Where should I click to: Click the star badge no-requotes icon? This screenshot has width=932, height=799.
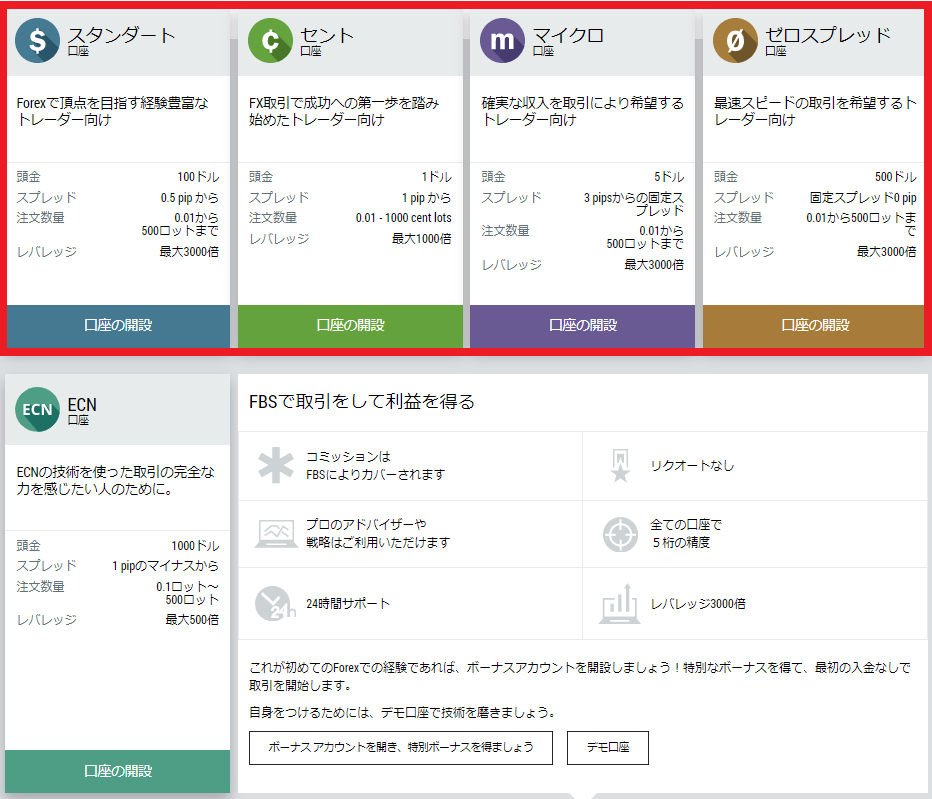621,465
